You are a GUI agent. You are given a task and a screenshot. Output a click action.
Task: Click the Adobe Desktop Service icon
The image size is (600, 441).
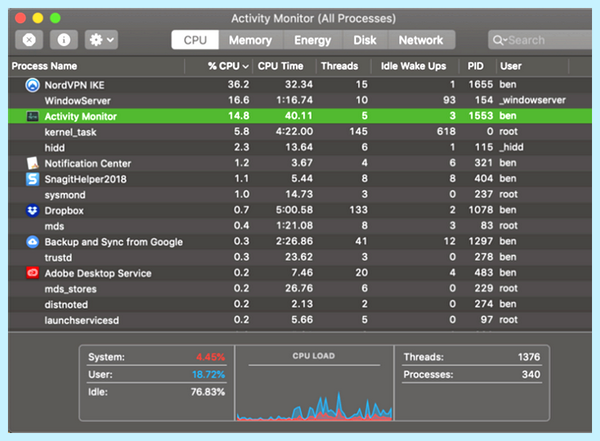coord(33,273)
